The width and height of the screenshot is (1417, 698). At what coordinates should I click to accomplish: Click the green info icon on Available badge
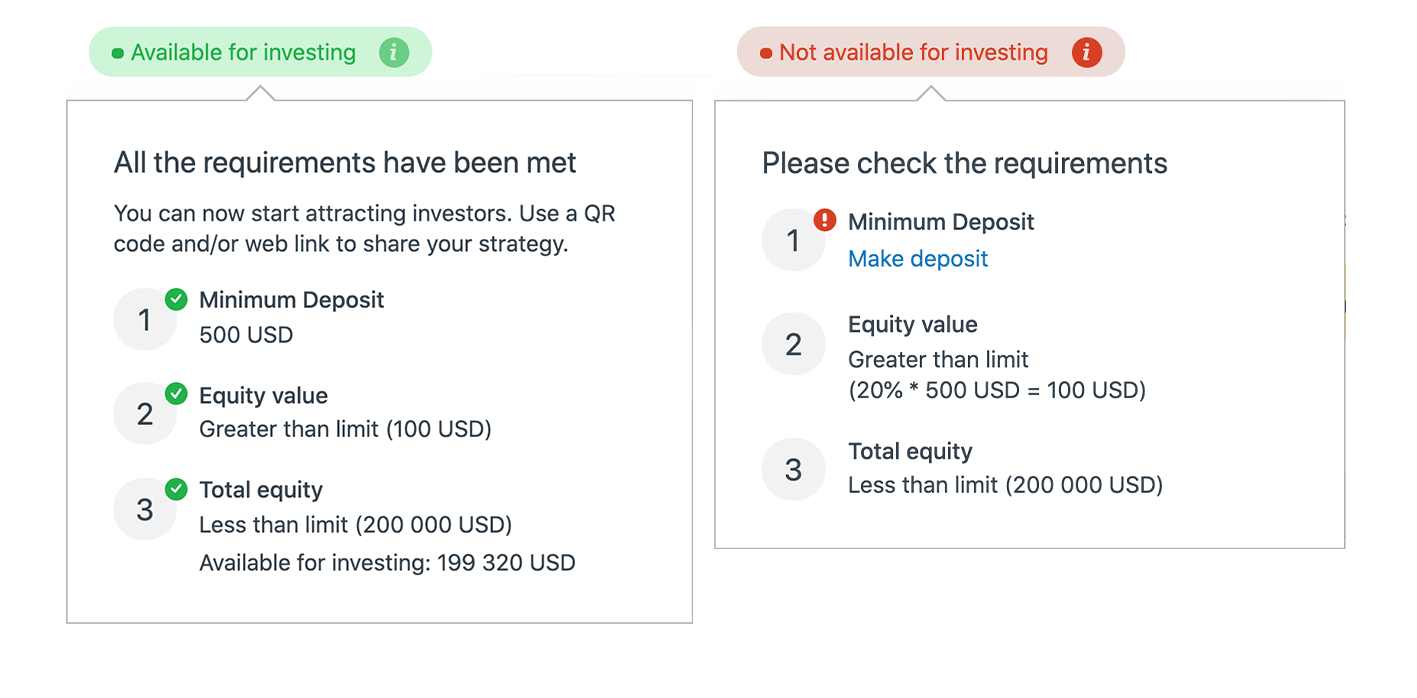pyautogui.click(x=394, y=53)
